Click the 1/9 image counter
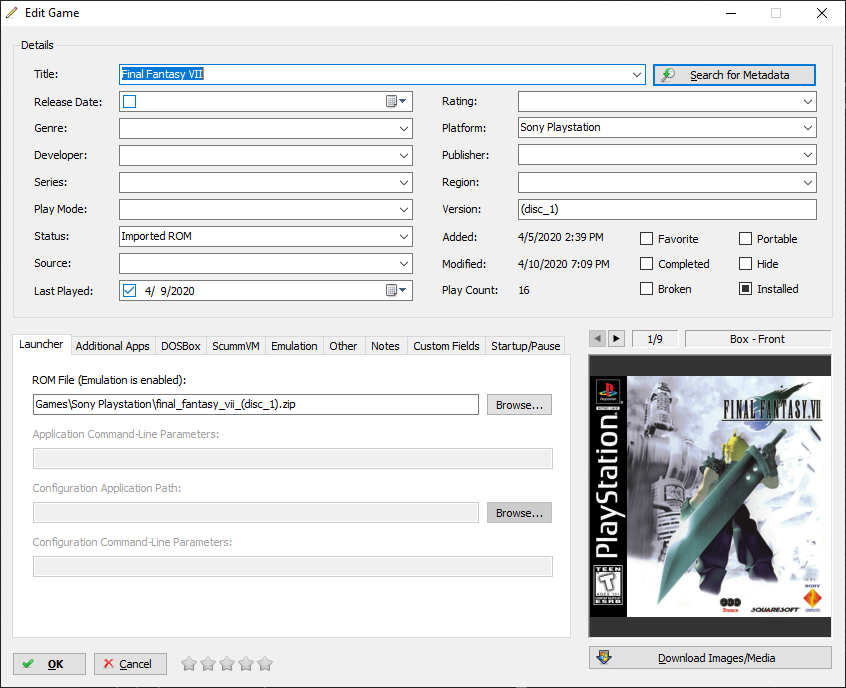Viewport: 846px width, 688px height. tap(655, 339)
